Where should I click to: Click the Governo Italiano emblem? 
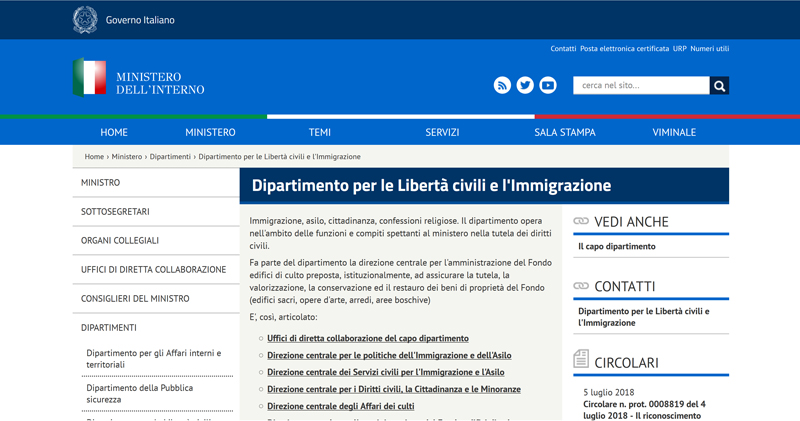[x=85, y=20]
